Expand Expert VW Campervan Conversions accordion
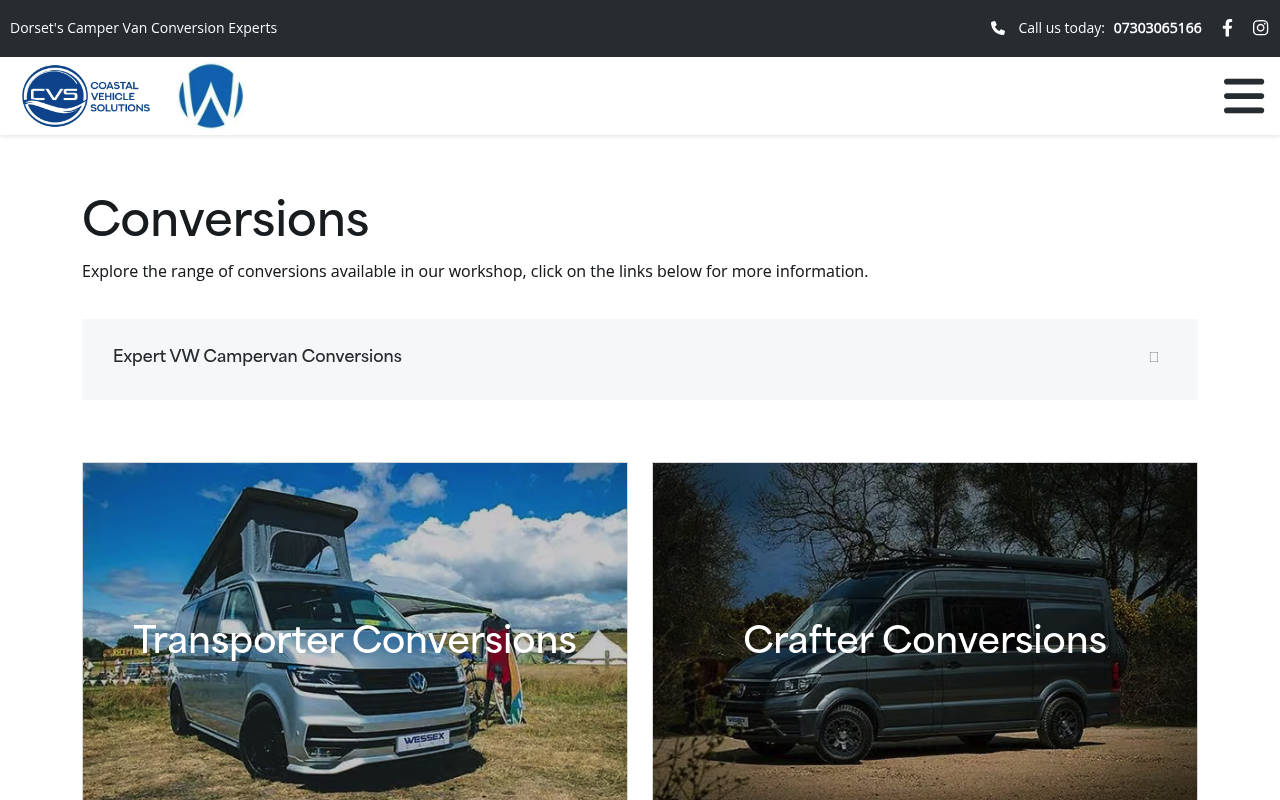This screenshot has height=800, width=1280. (x=640, y=359)
